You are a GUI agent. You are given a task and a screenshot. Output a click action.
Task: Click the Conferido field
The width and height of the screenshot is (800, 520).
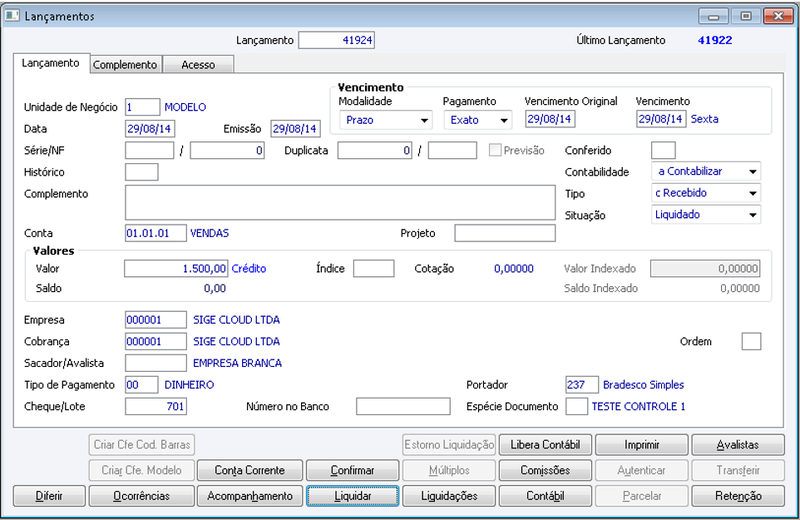click(663, 151)
